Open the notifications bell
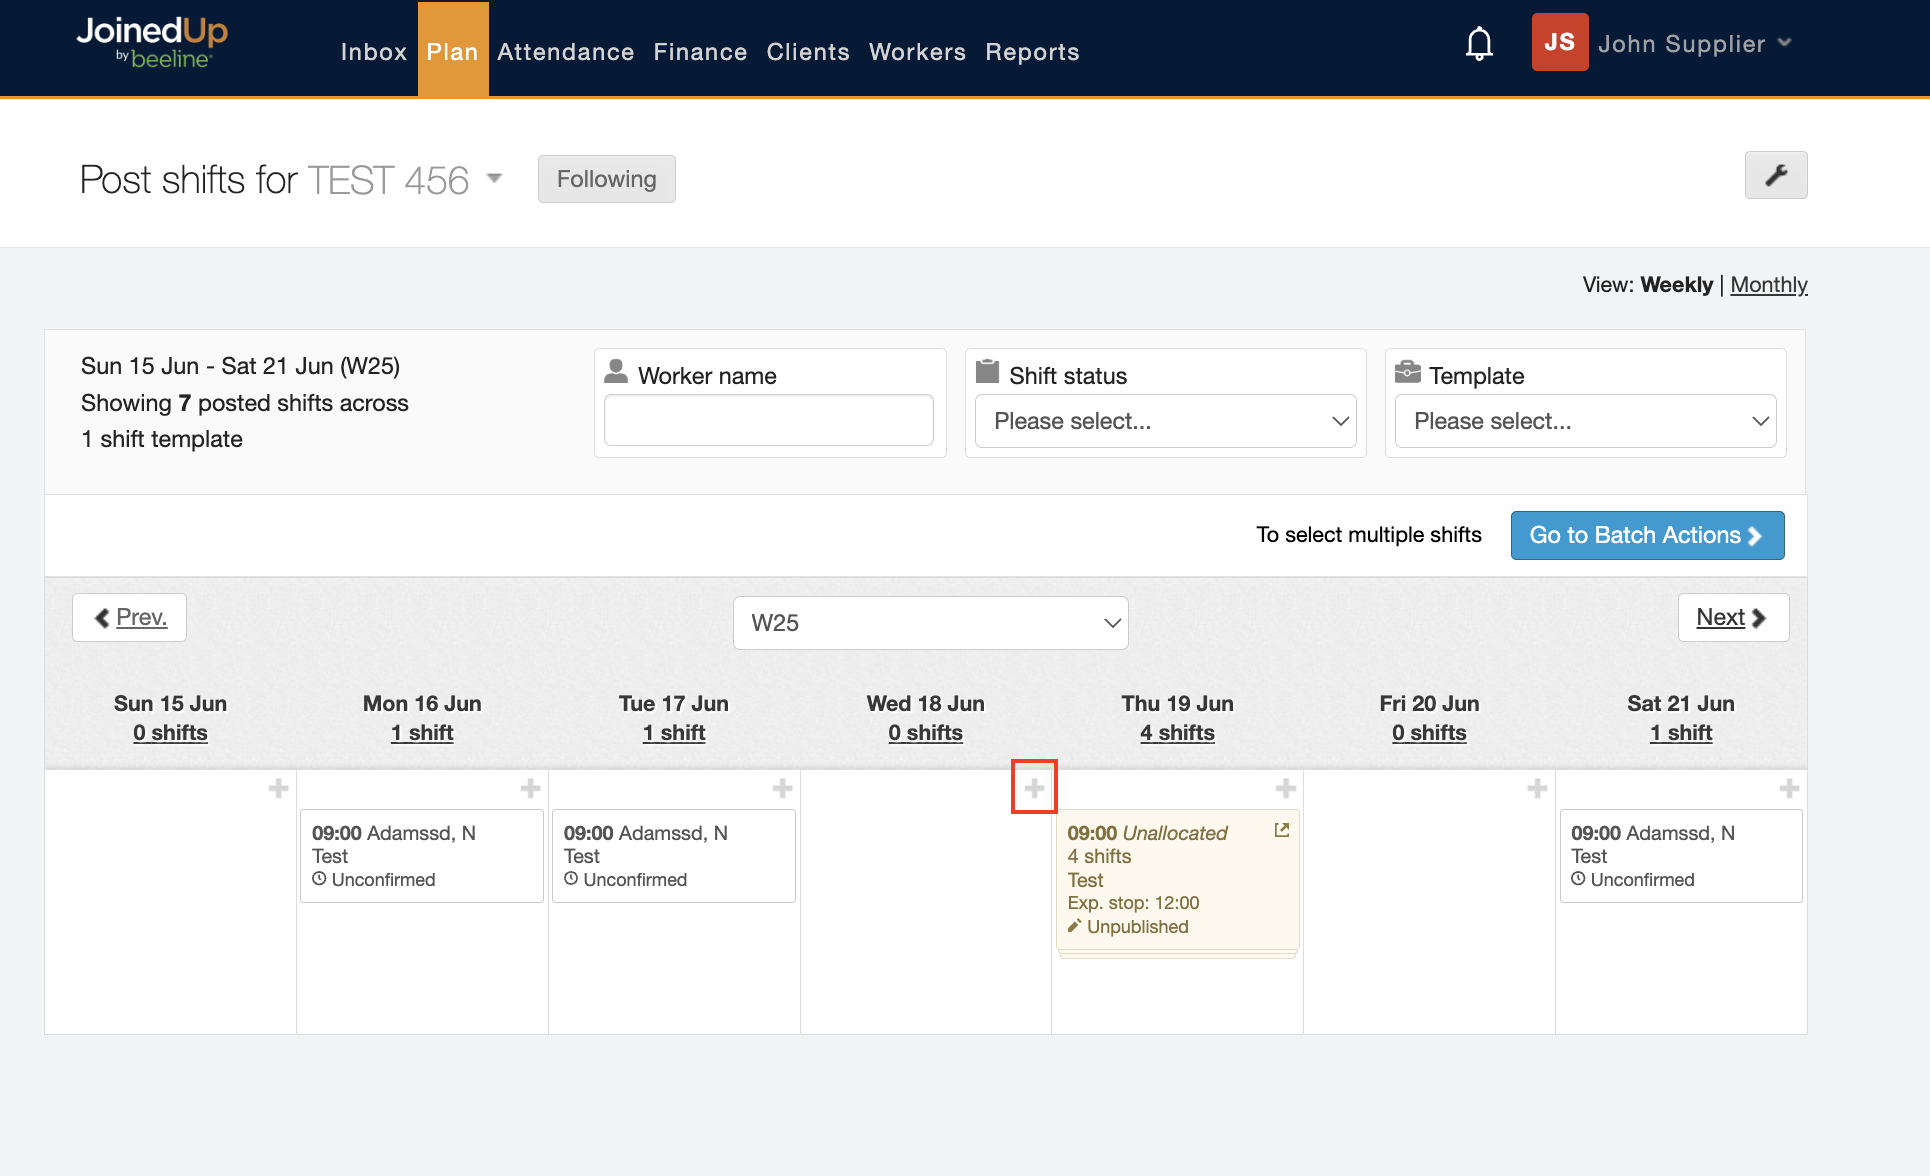The height and width of the screenshot is (1176, 1930). pyautogui.click(x=1479, y=44)
